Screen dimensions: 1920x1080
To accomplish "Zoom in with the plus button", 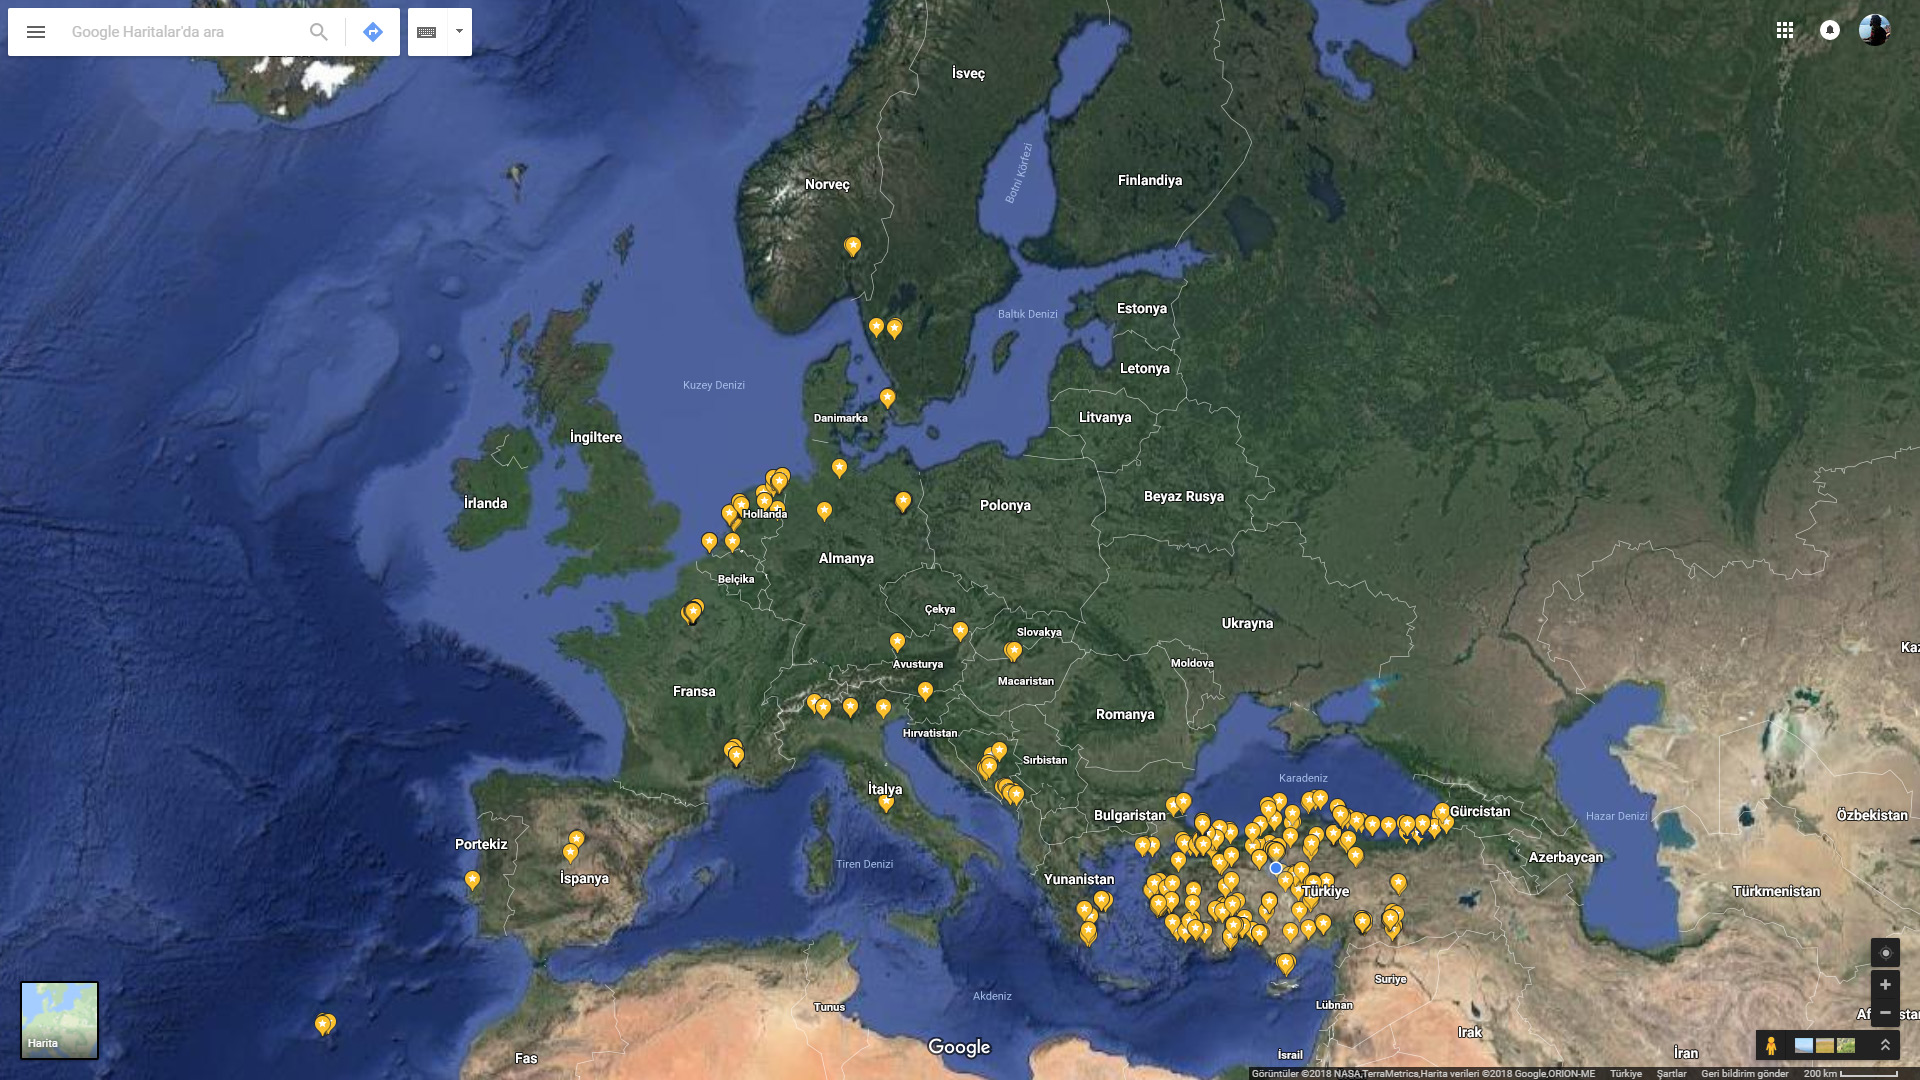I will 1885,985.
